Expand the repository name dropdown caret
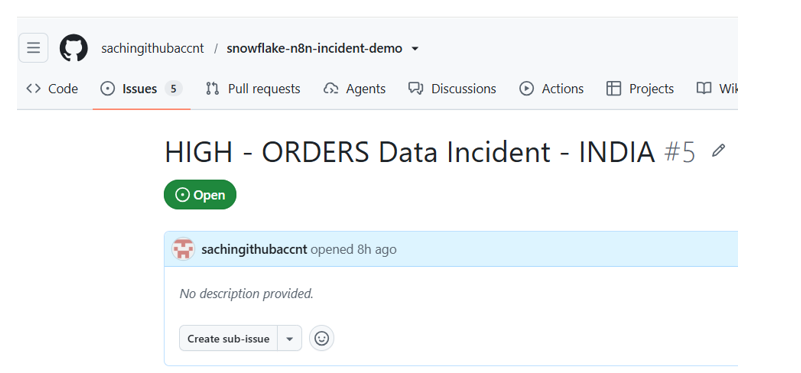 [x=415, y=49]
